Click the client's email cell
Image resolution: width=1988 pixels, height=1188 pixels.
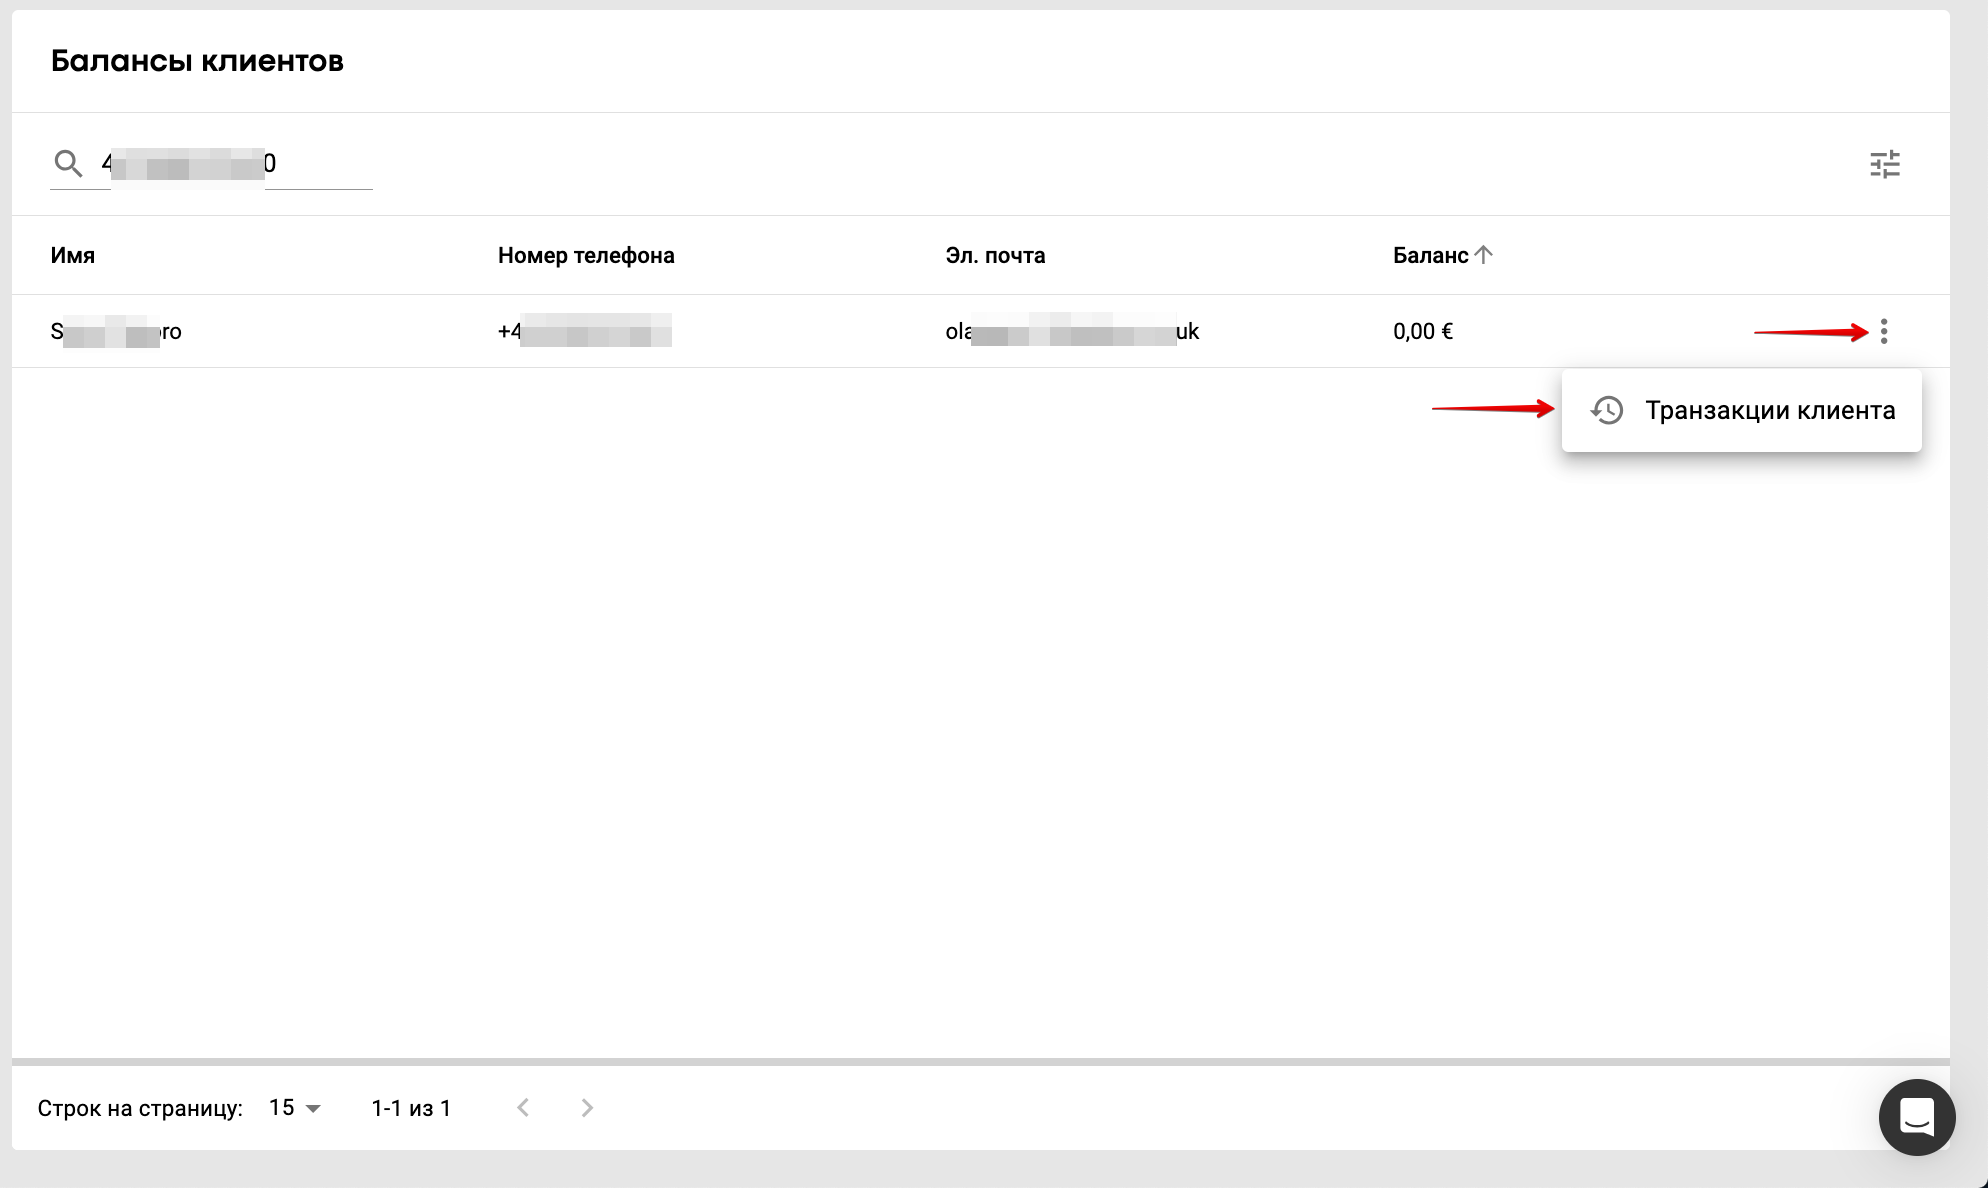coord(1071,331)
